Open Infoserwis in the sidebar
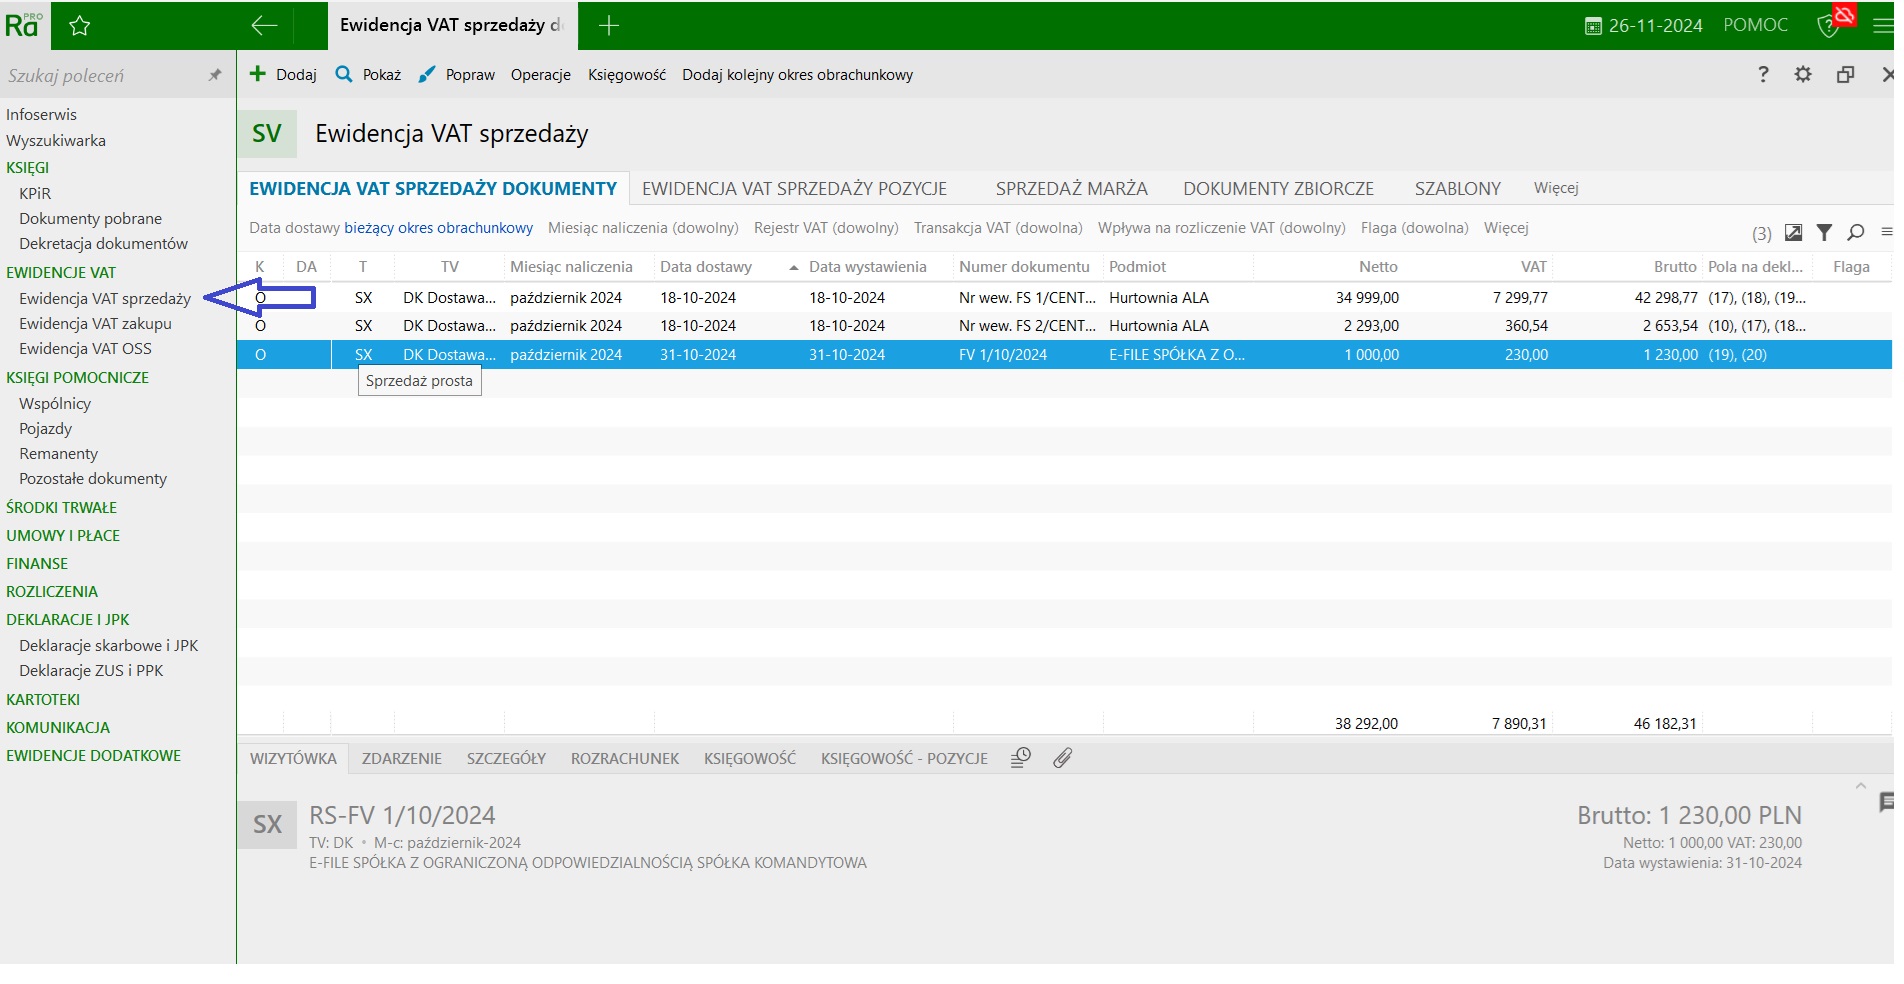The height and width of the screenshot is (984, 1904). pos(41,115)
